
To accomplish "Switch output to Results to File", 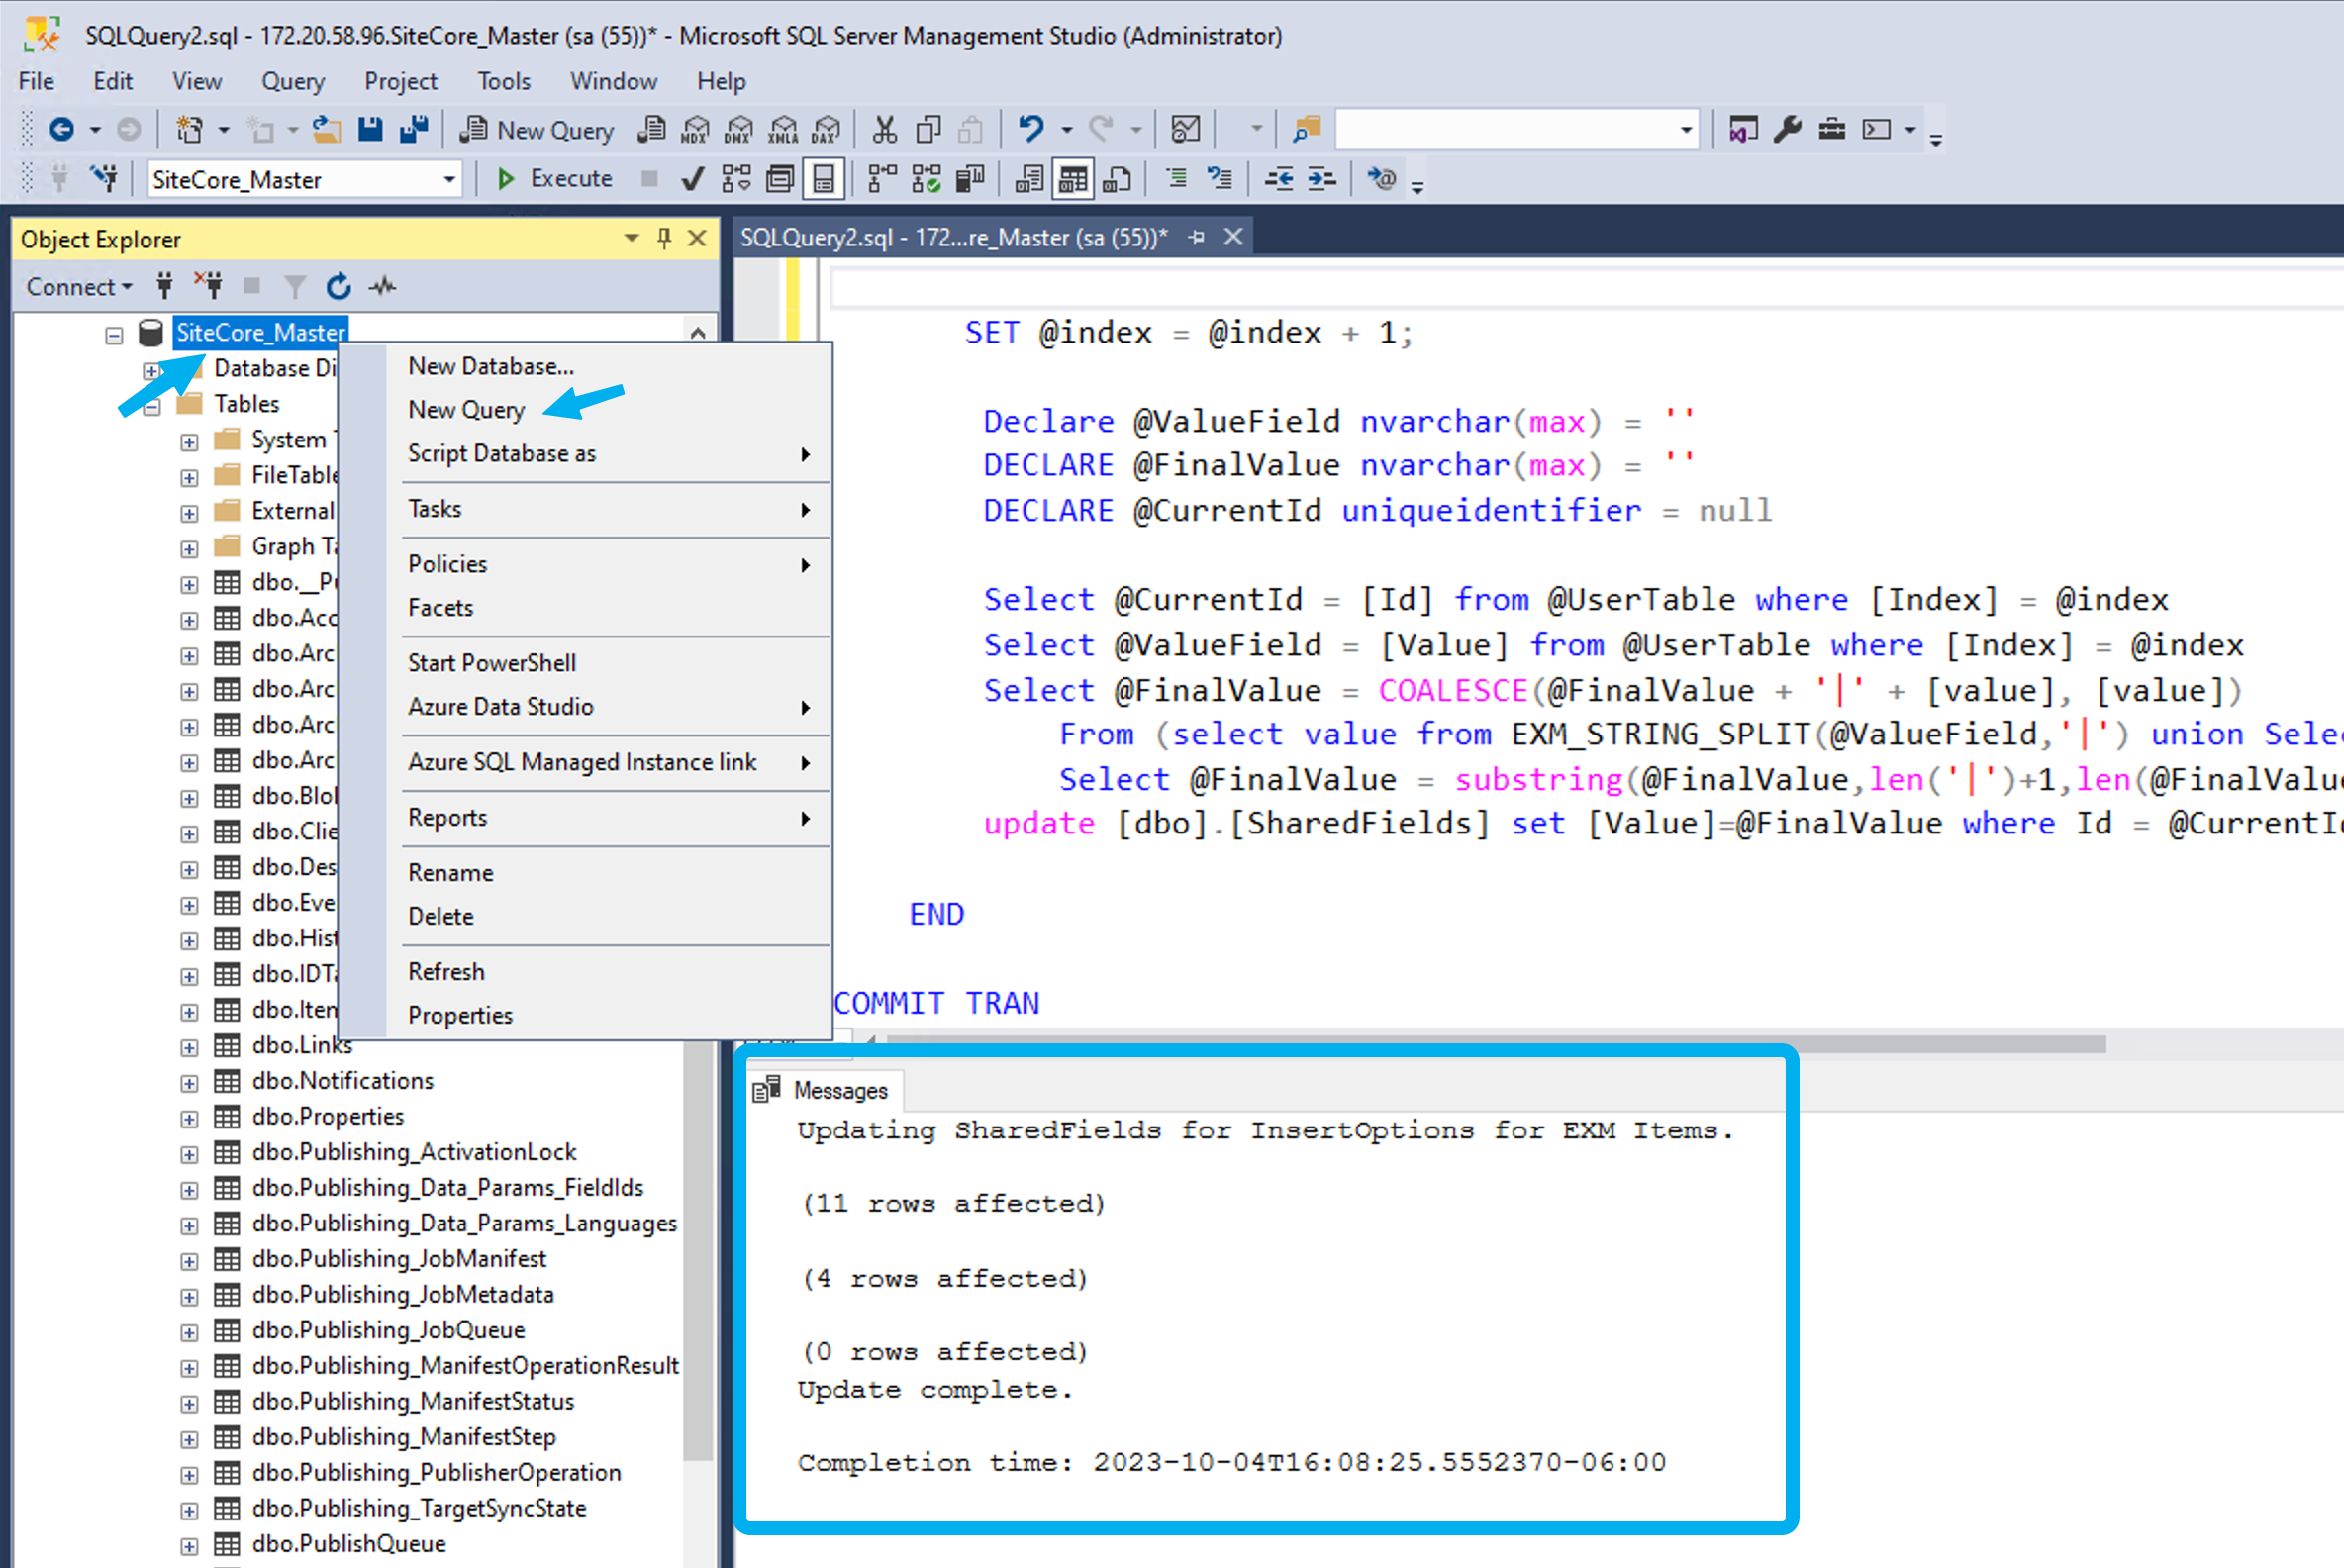I will (1117, 179).
